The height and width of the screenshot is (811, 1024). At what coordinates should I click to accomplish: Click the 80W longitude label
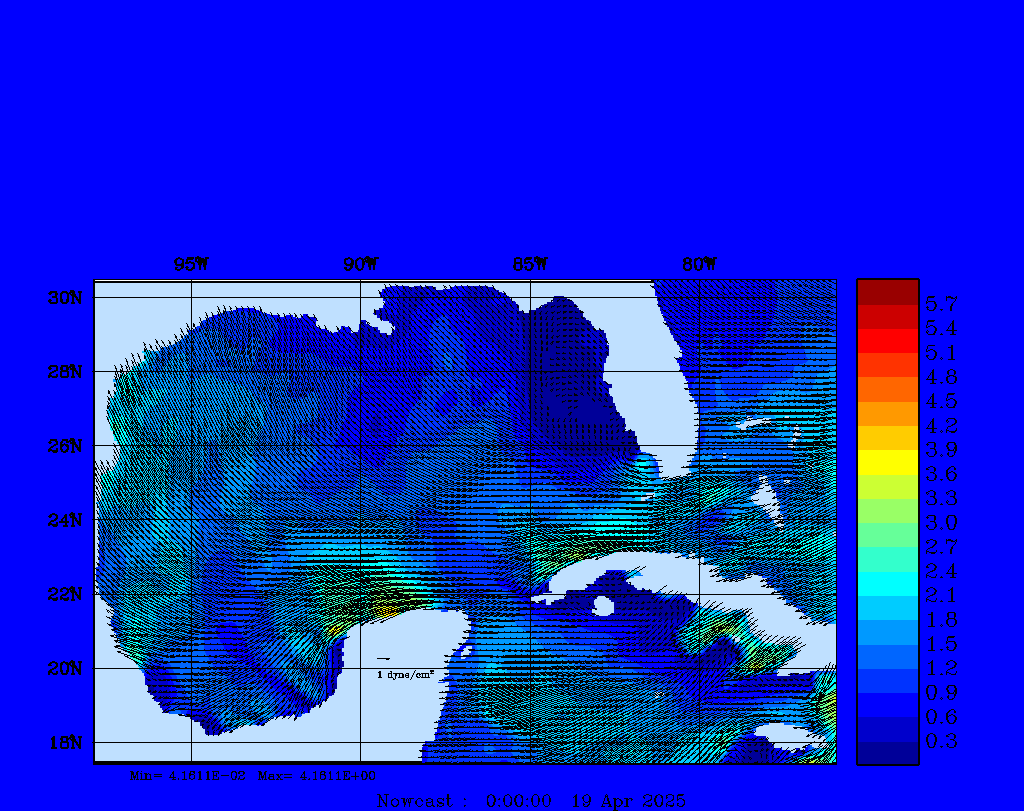[699, 265]
